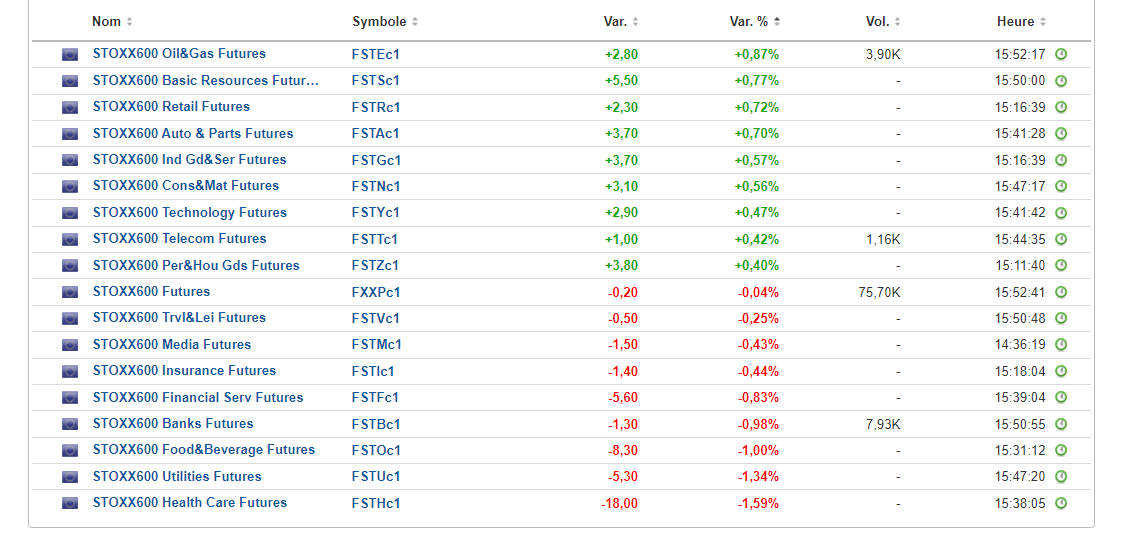The width and height of the screenshot is (1129, 542).
Task: Click the FSTRc1 symbol for Retail Futures
Action: click(x=376, y=107)
